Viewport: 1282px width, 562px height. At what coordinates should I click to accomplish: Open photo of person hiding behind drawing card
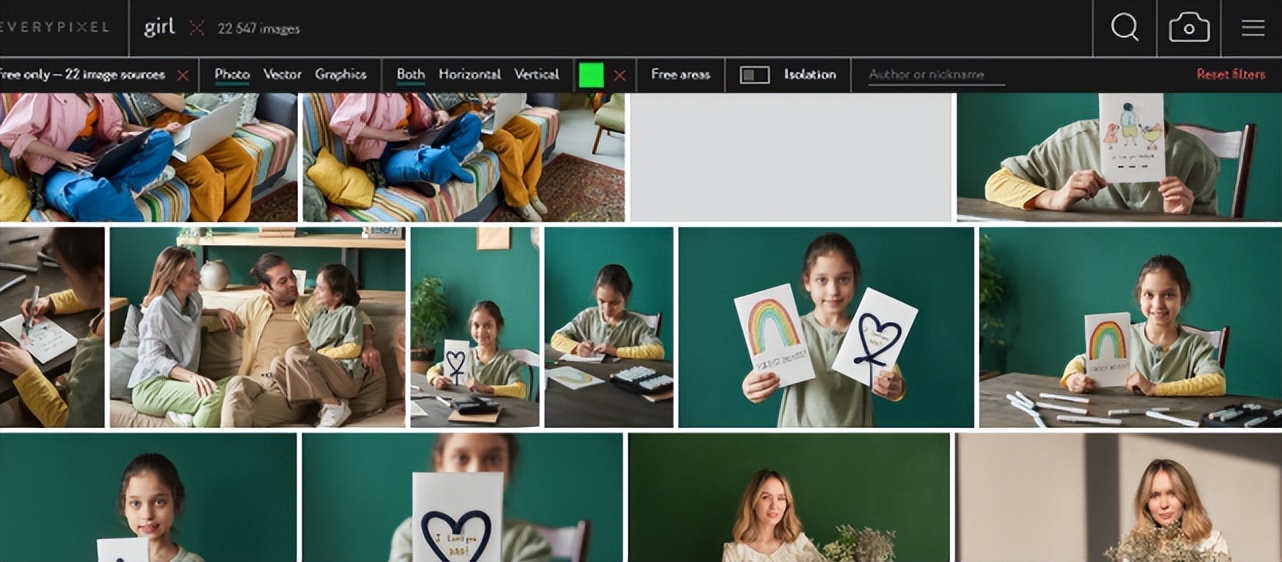[1119, 157]
